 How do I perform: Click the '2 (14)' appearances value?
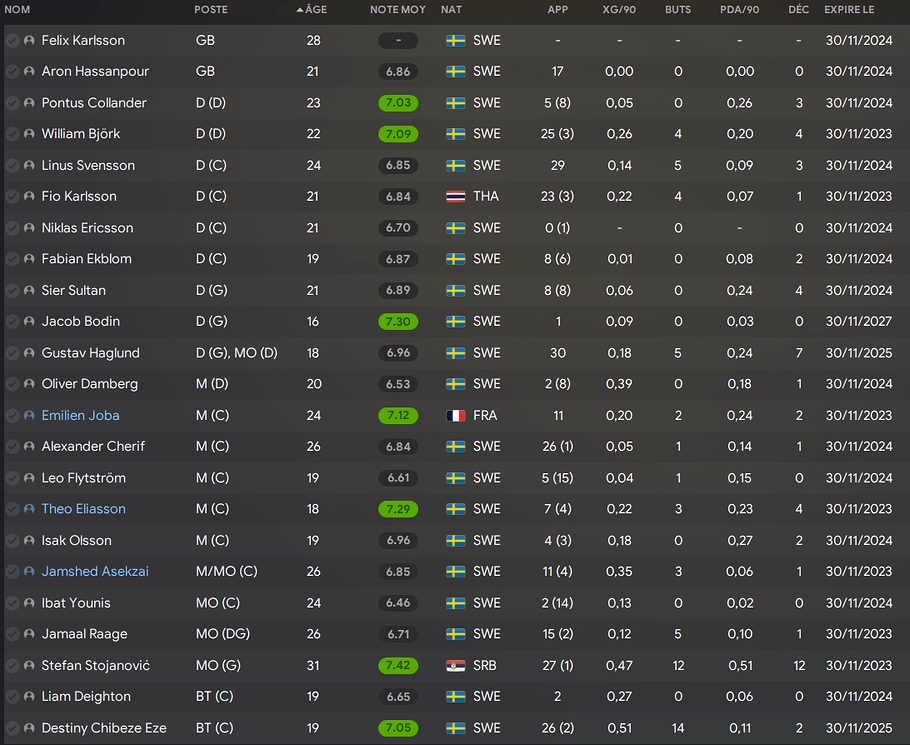pyautogui.click(x=558, y=603)
